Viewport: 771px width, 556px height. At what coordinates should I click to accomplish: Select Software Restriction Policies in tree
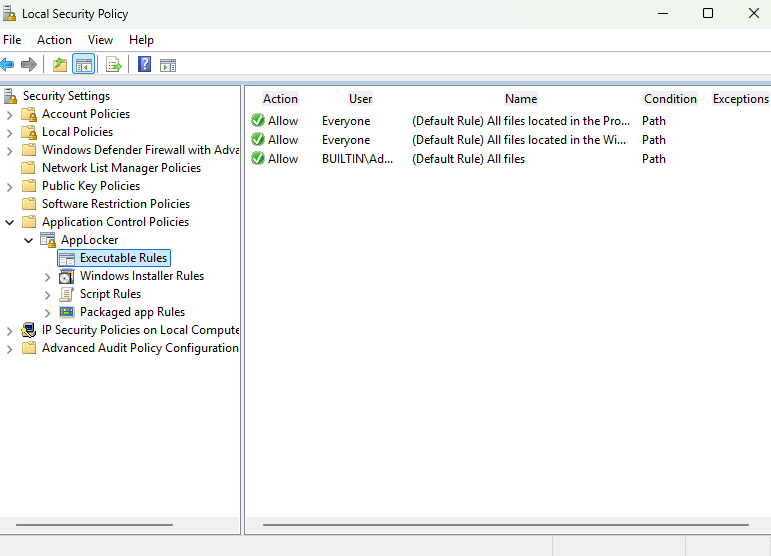click(x=115, y=204)
